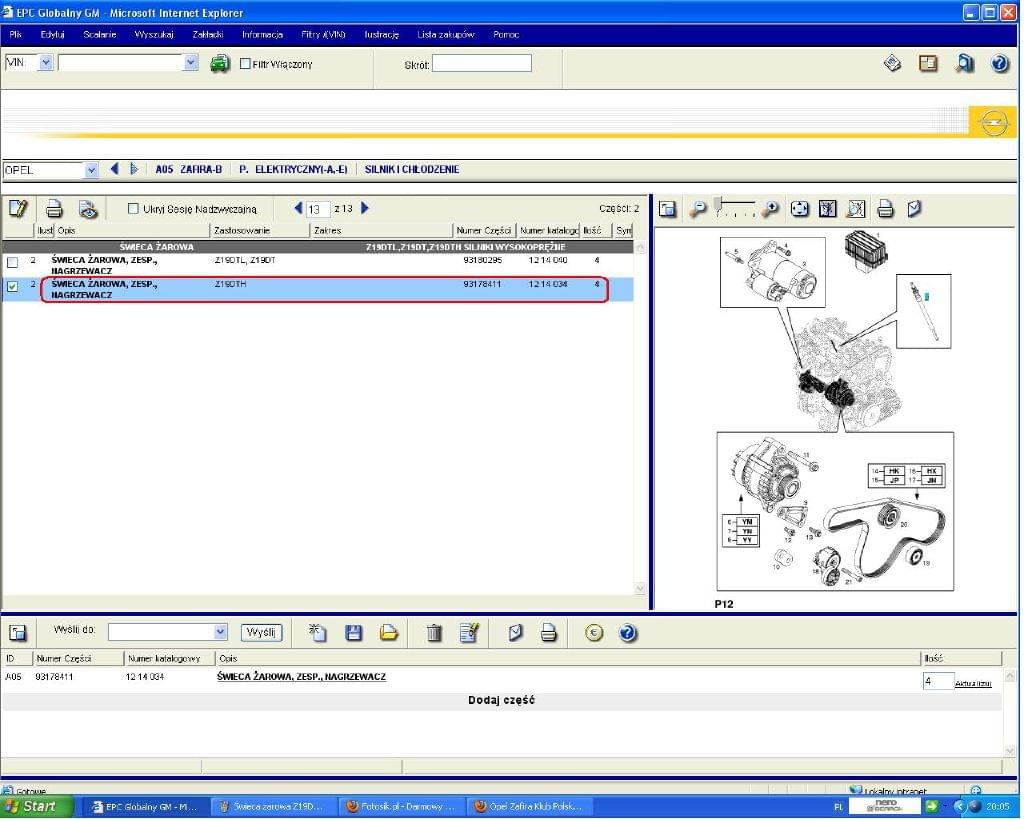Maximize the illustration pane icon
Image resolution: width=1024 pixels, height=819 pixels.
click(667, 209)
